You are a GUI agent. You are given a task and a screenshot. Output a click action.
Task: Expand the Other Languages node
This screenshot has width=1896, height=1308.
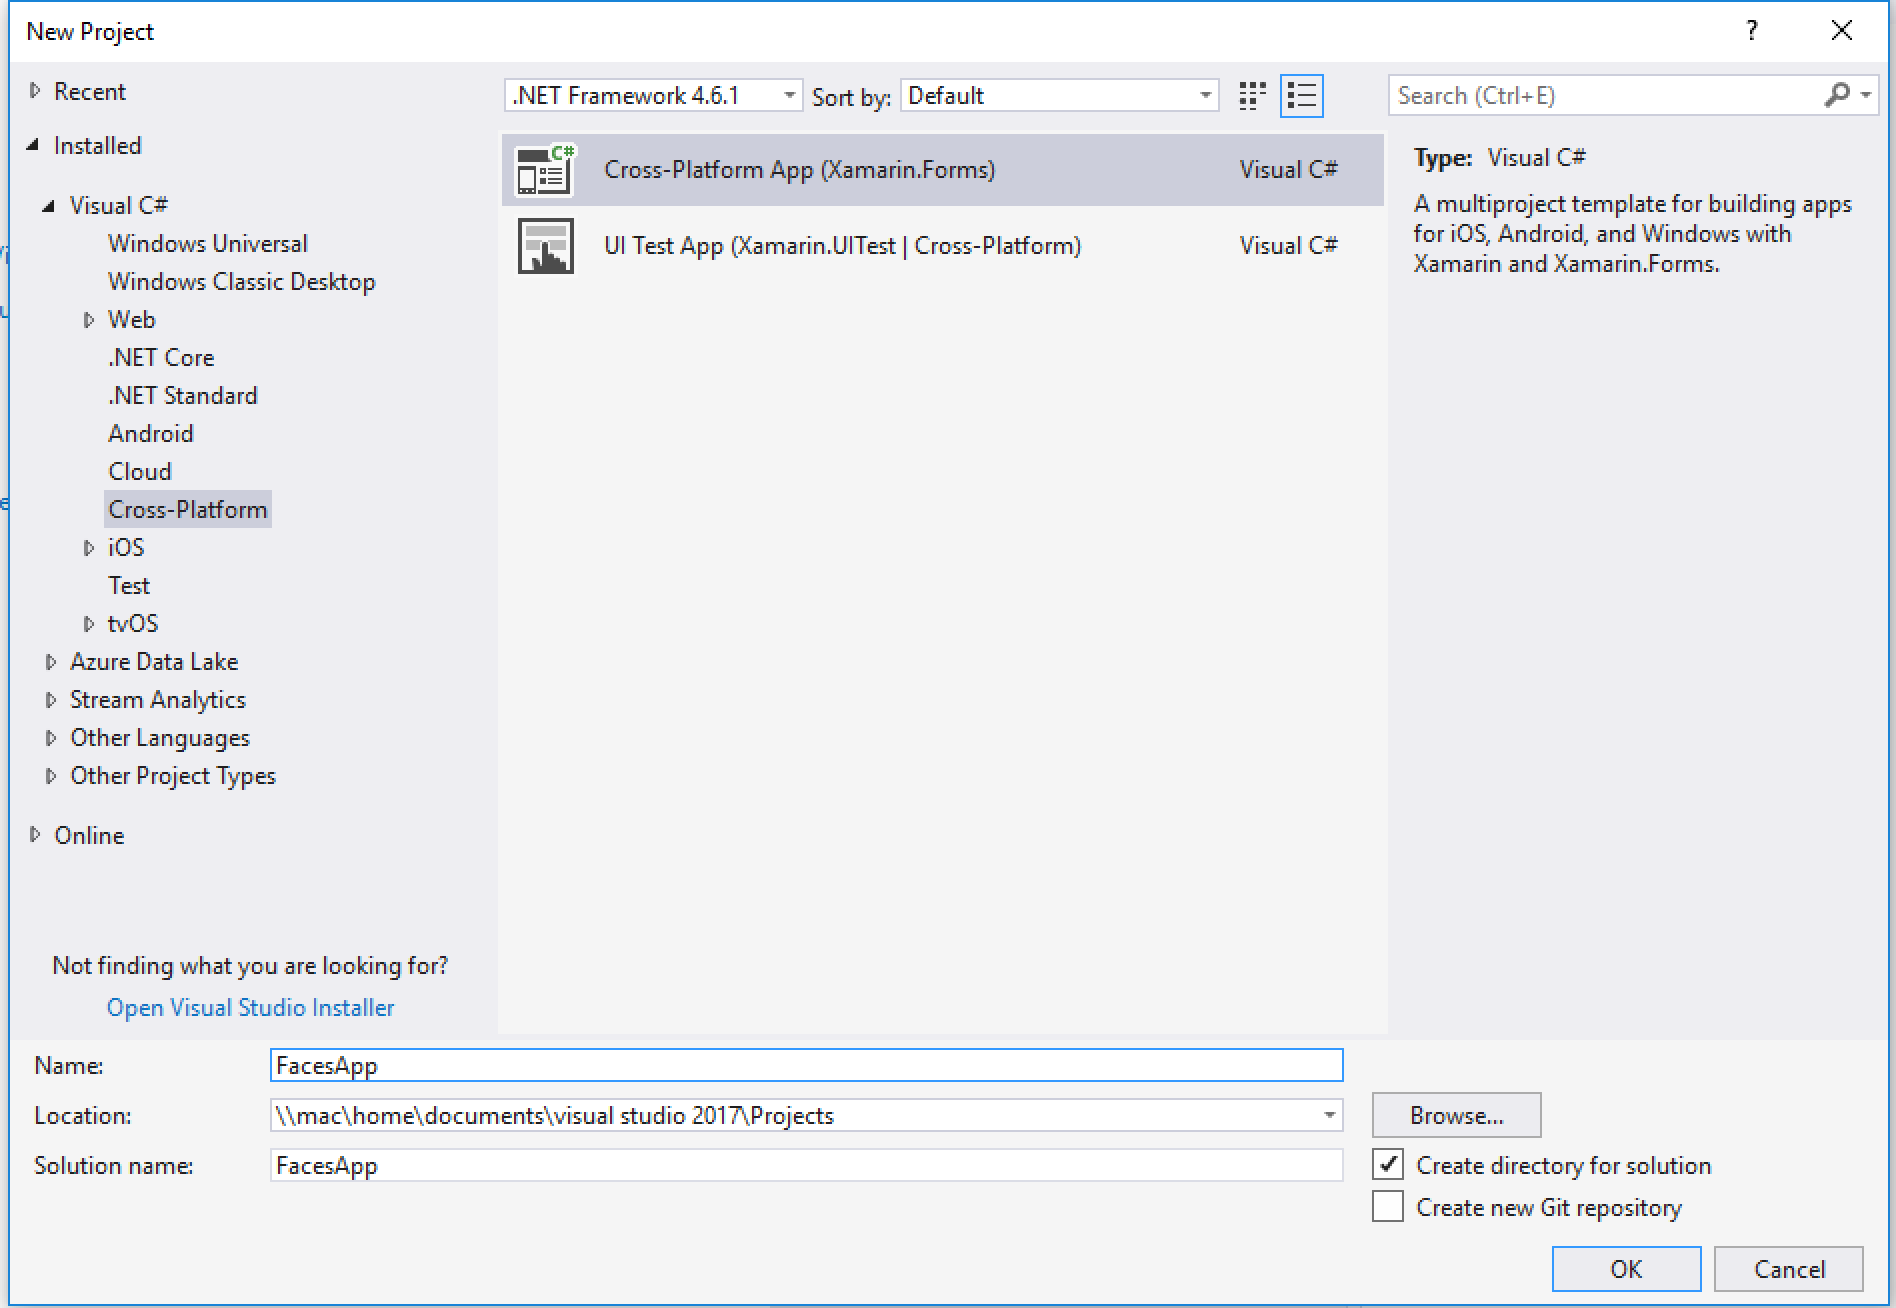click(x=51, y=738)
